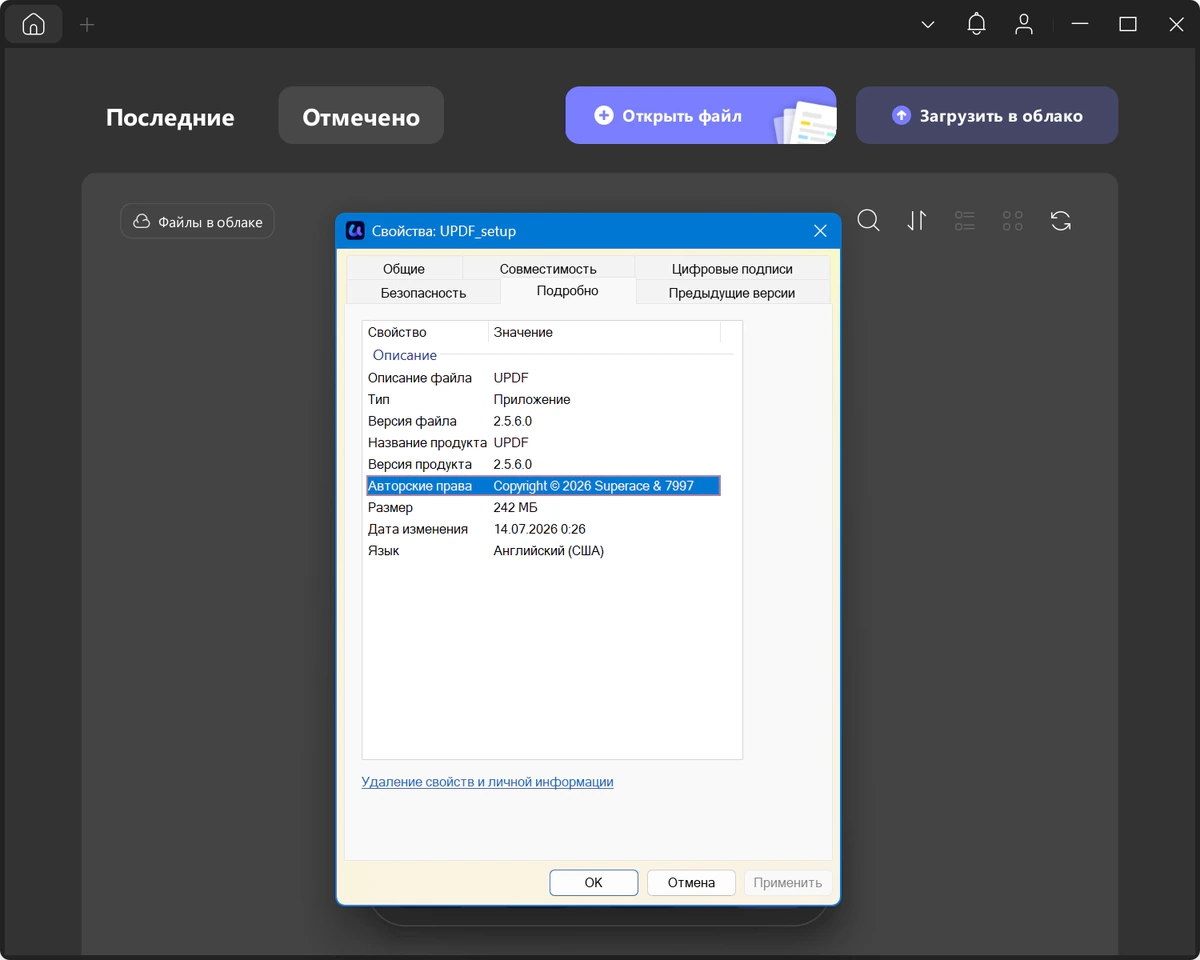Screen dimensions: 1200x960
Task: Switch to the Отмечено section
Action: coord(361,117)
